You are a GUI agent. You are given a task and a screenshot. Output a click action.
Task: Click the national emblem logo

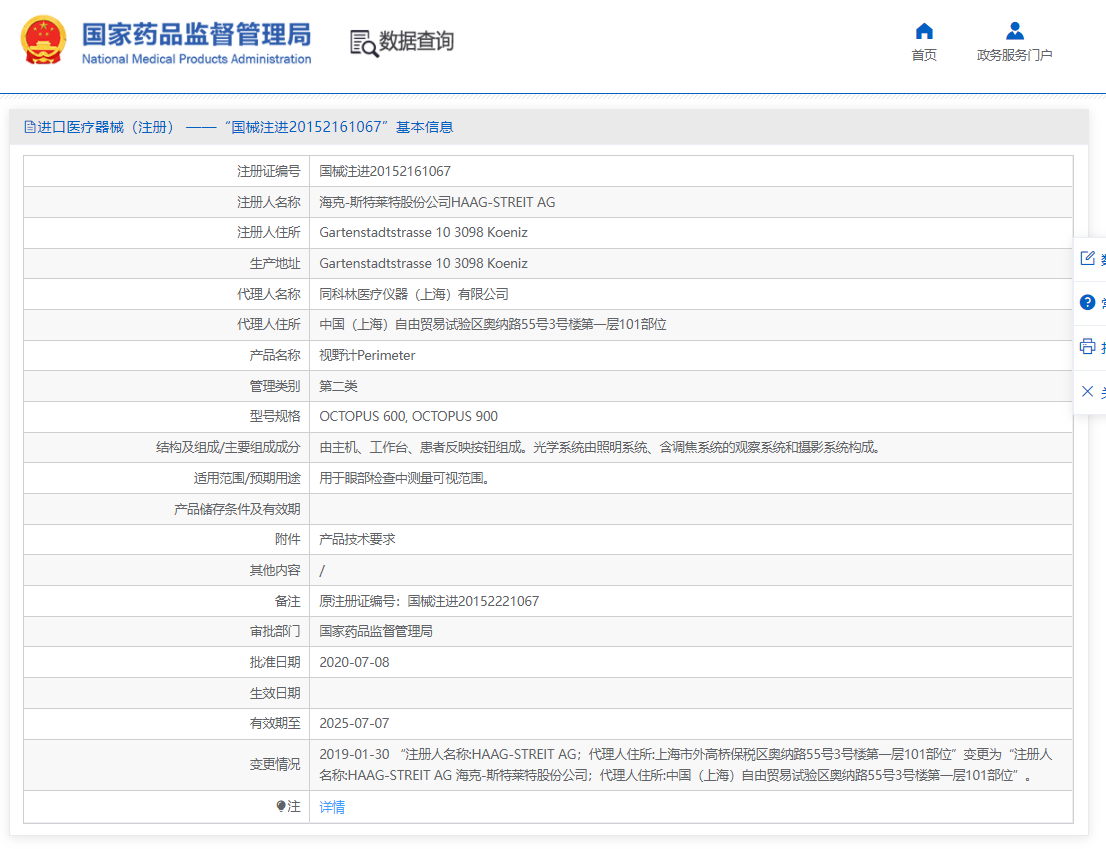44,41
